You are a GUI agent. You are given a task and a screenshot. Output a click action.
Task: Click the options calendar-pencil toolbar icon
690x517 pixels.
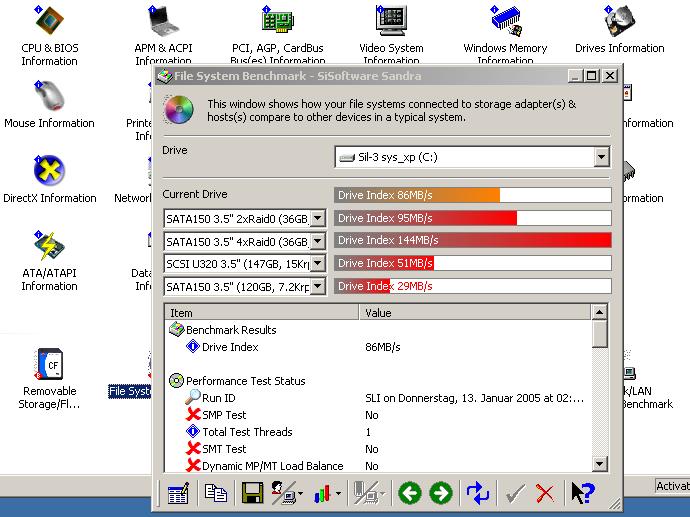(178, 493)
